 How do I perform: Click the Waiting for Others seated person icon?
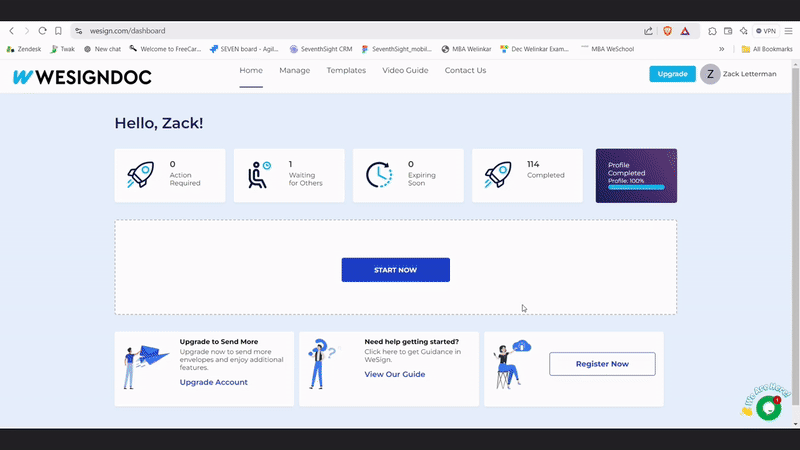click(260, 175)
